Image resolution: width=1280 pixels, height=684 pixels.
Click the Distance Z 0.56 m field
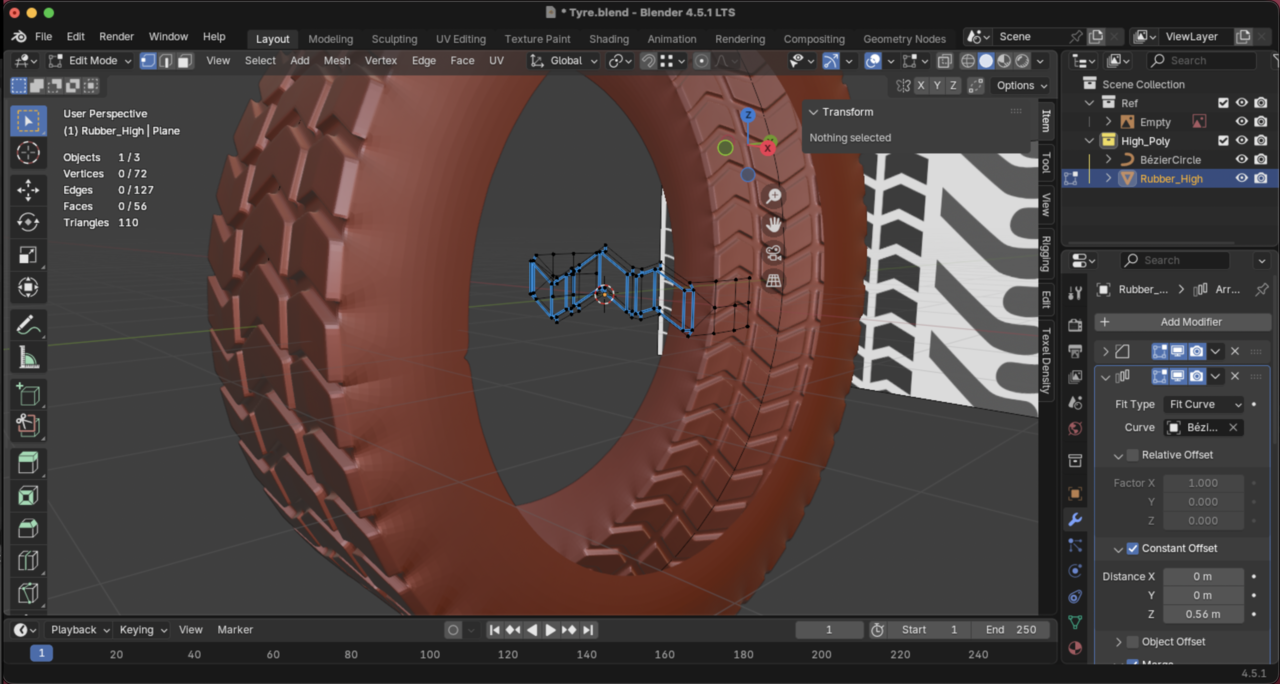point(1203,614)
